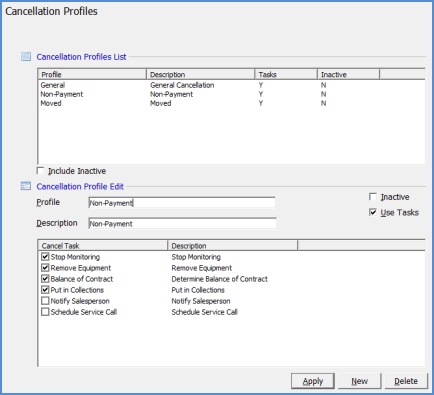
Task: Create a new profile with New button
Action: (359, 381)
